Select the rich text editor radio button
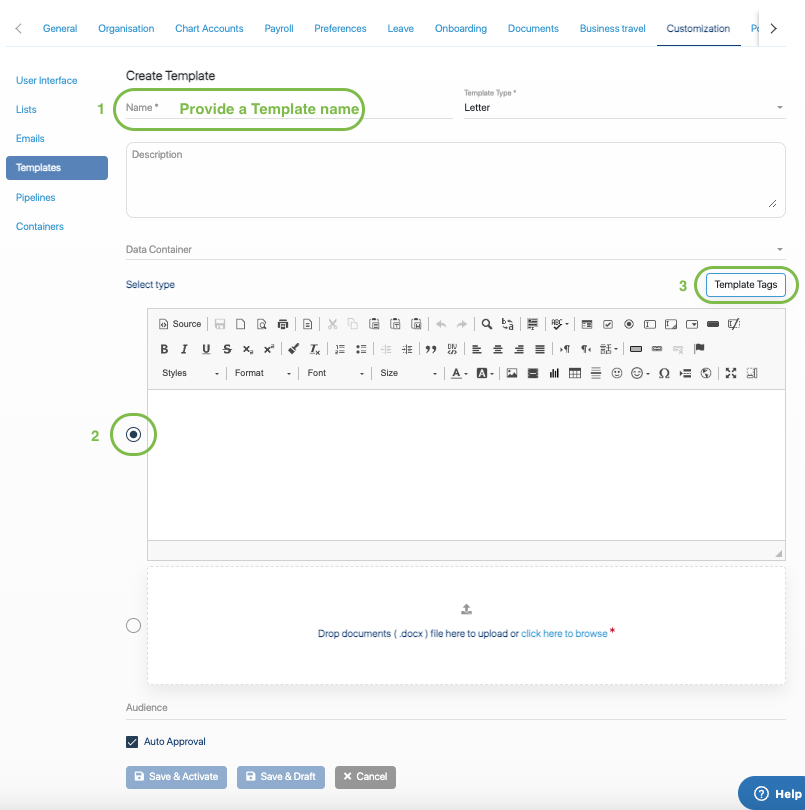This screenshot has height=810, width=805. (x=134, y=435)
